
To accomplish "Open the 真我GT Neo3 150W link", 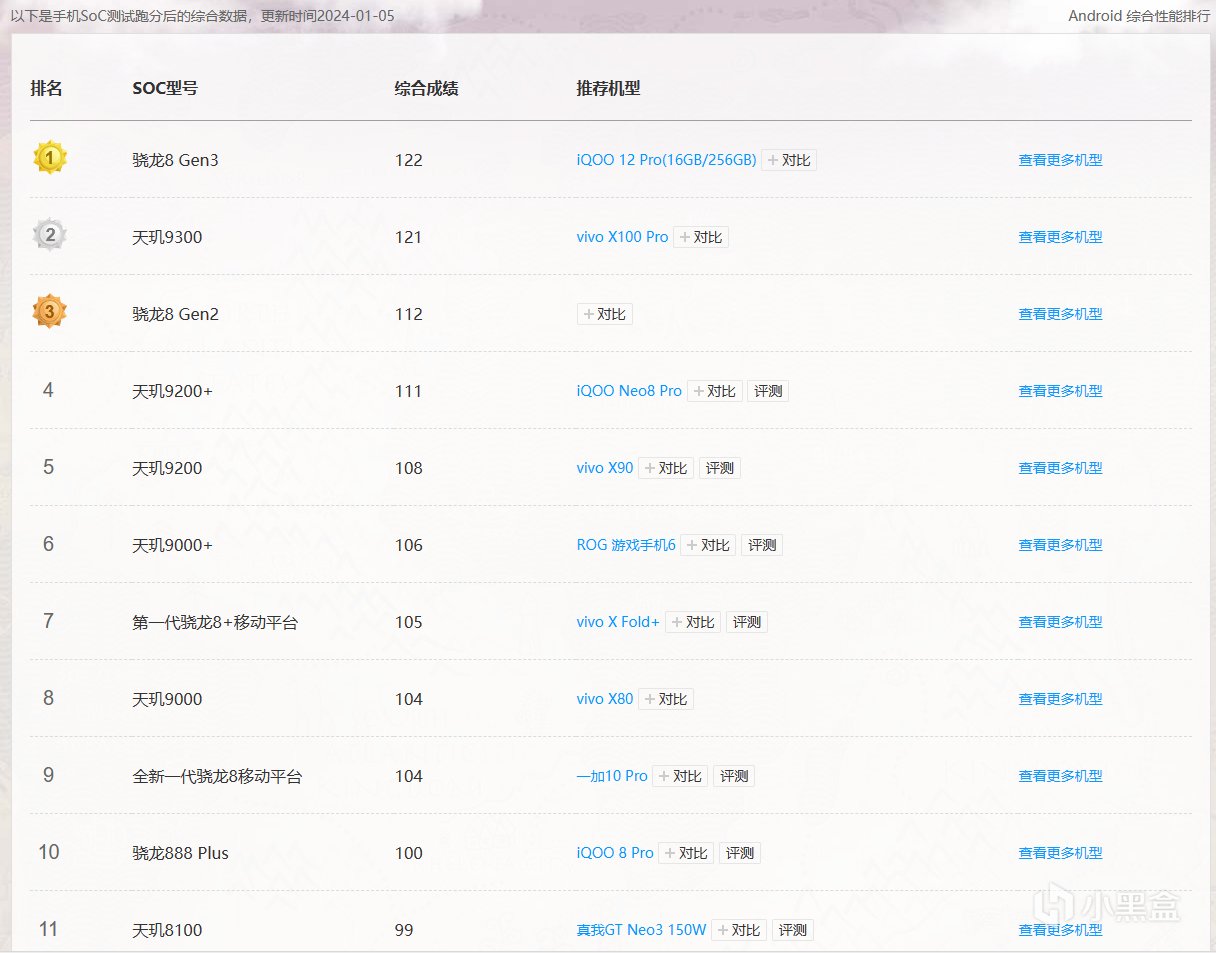I will (x=641, y=930).
